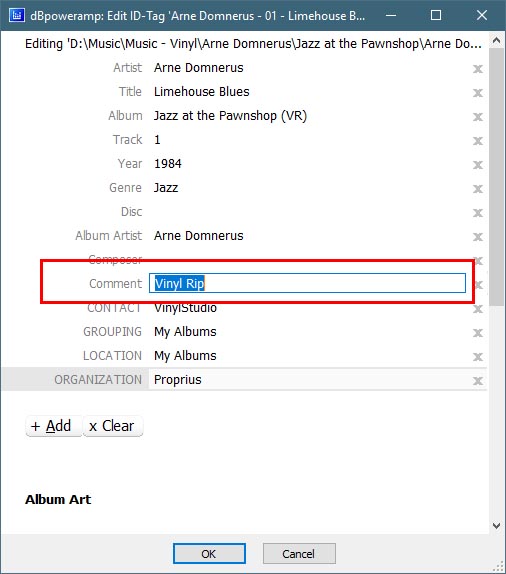Delete the GROUPING tag X icon
This screenshot has width=506, height=574.
coord(477,333)
